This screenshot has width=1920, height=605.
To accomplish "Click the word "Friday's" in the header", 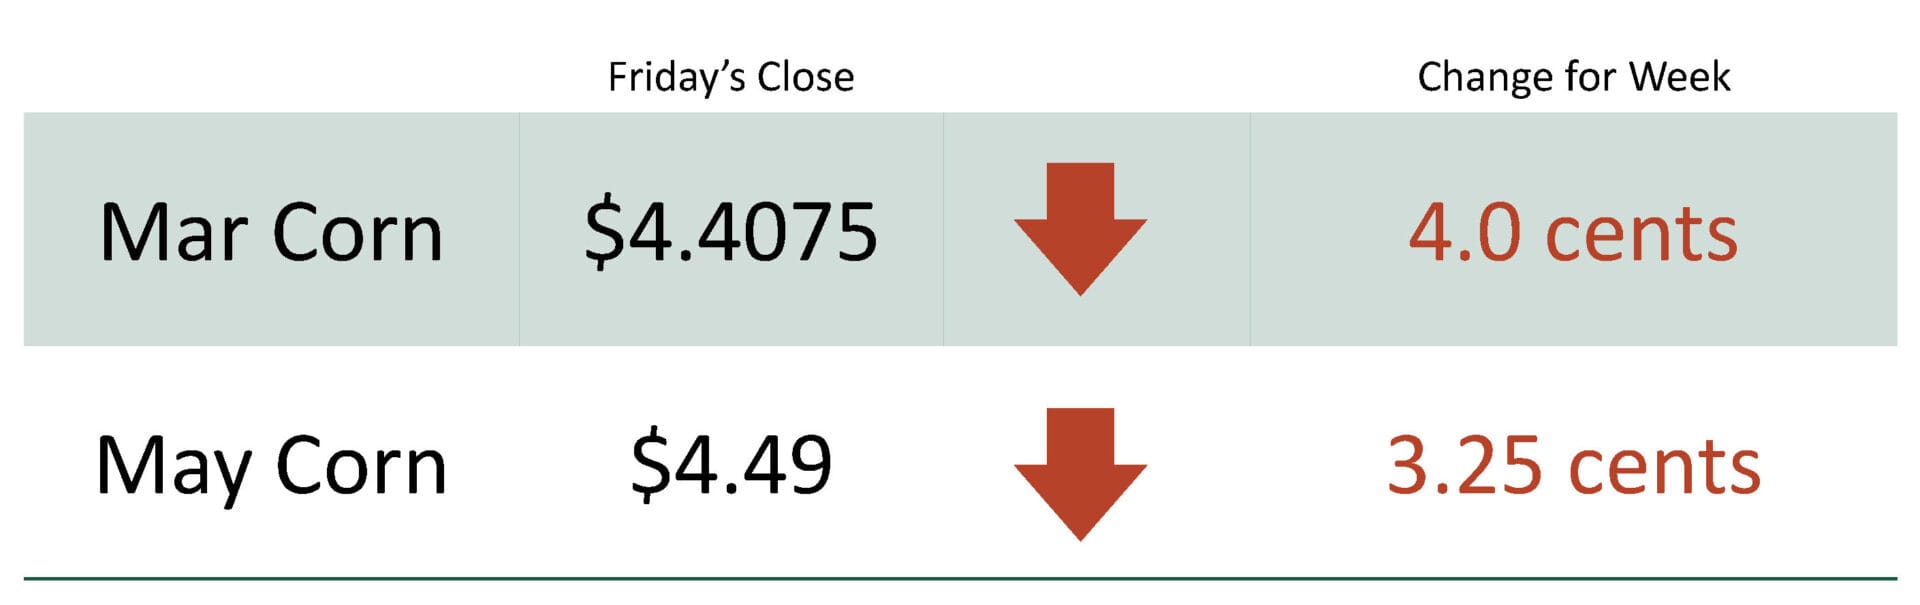I will click(677, 77).
